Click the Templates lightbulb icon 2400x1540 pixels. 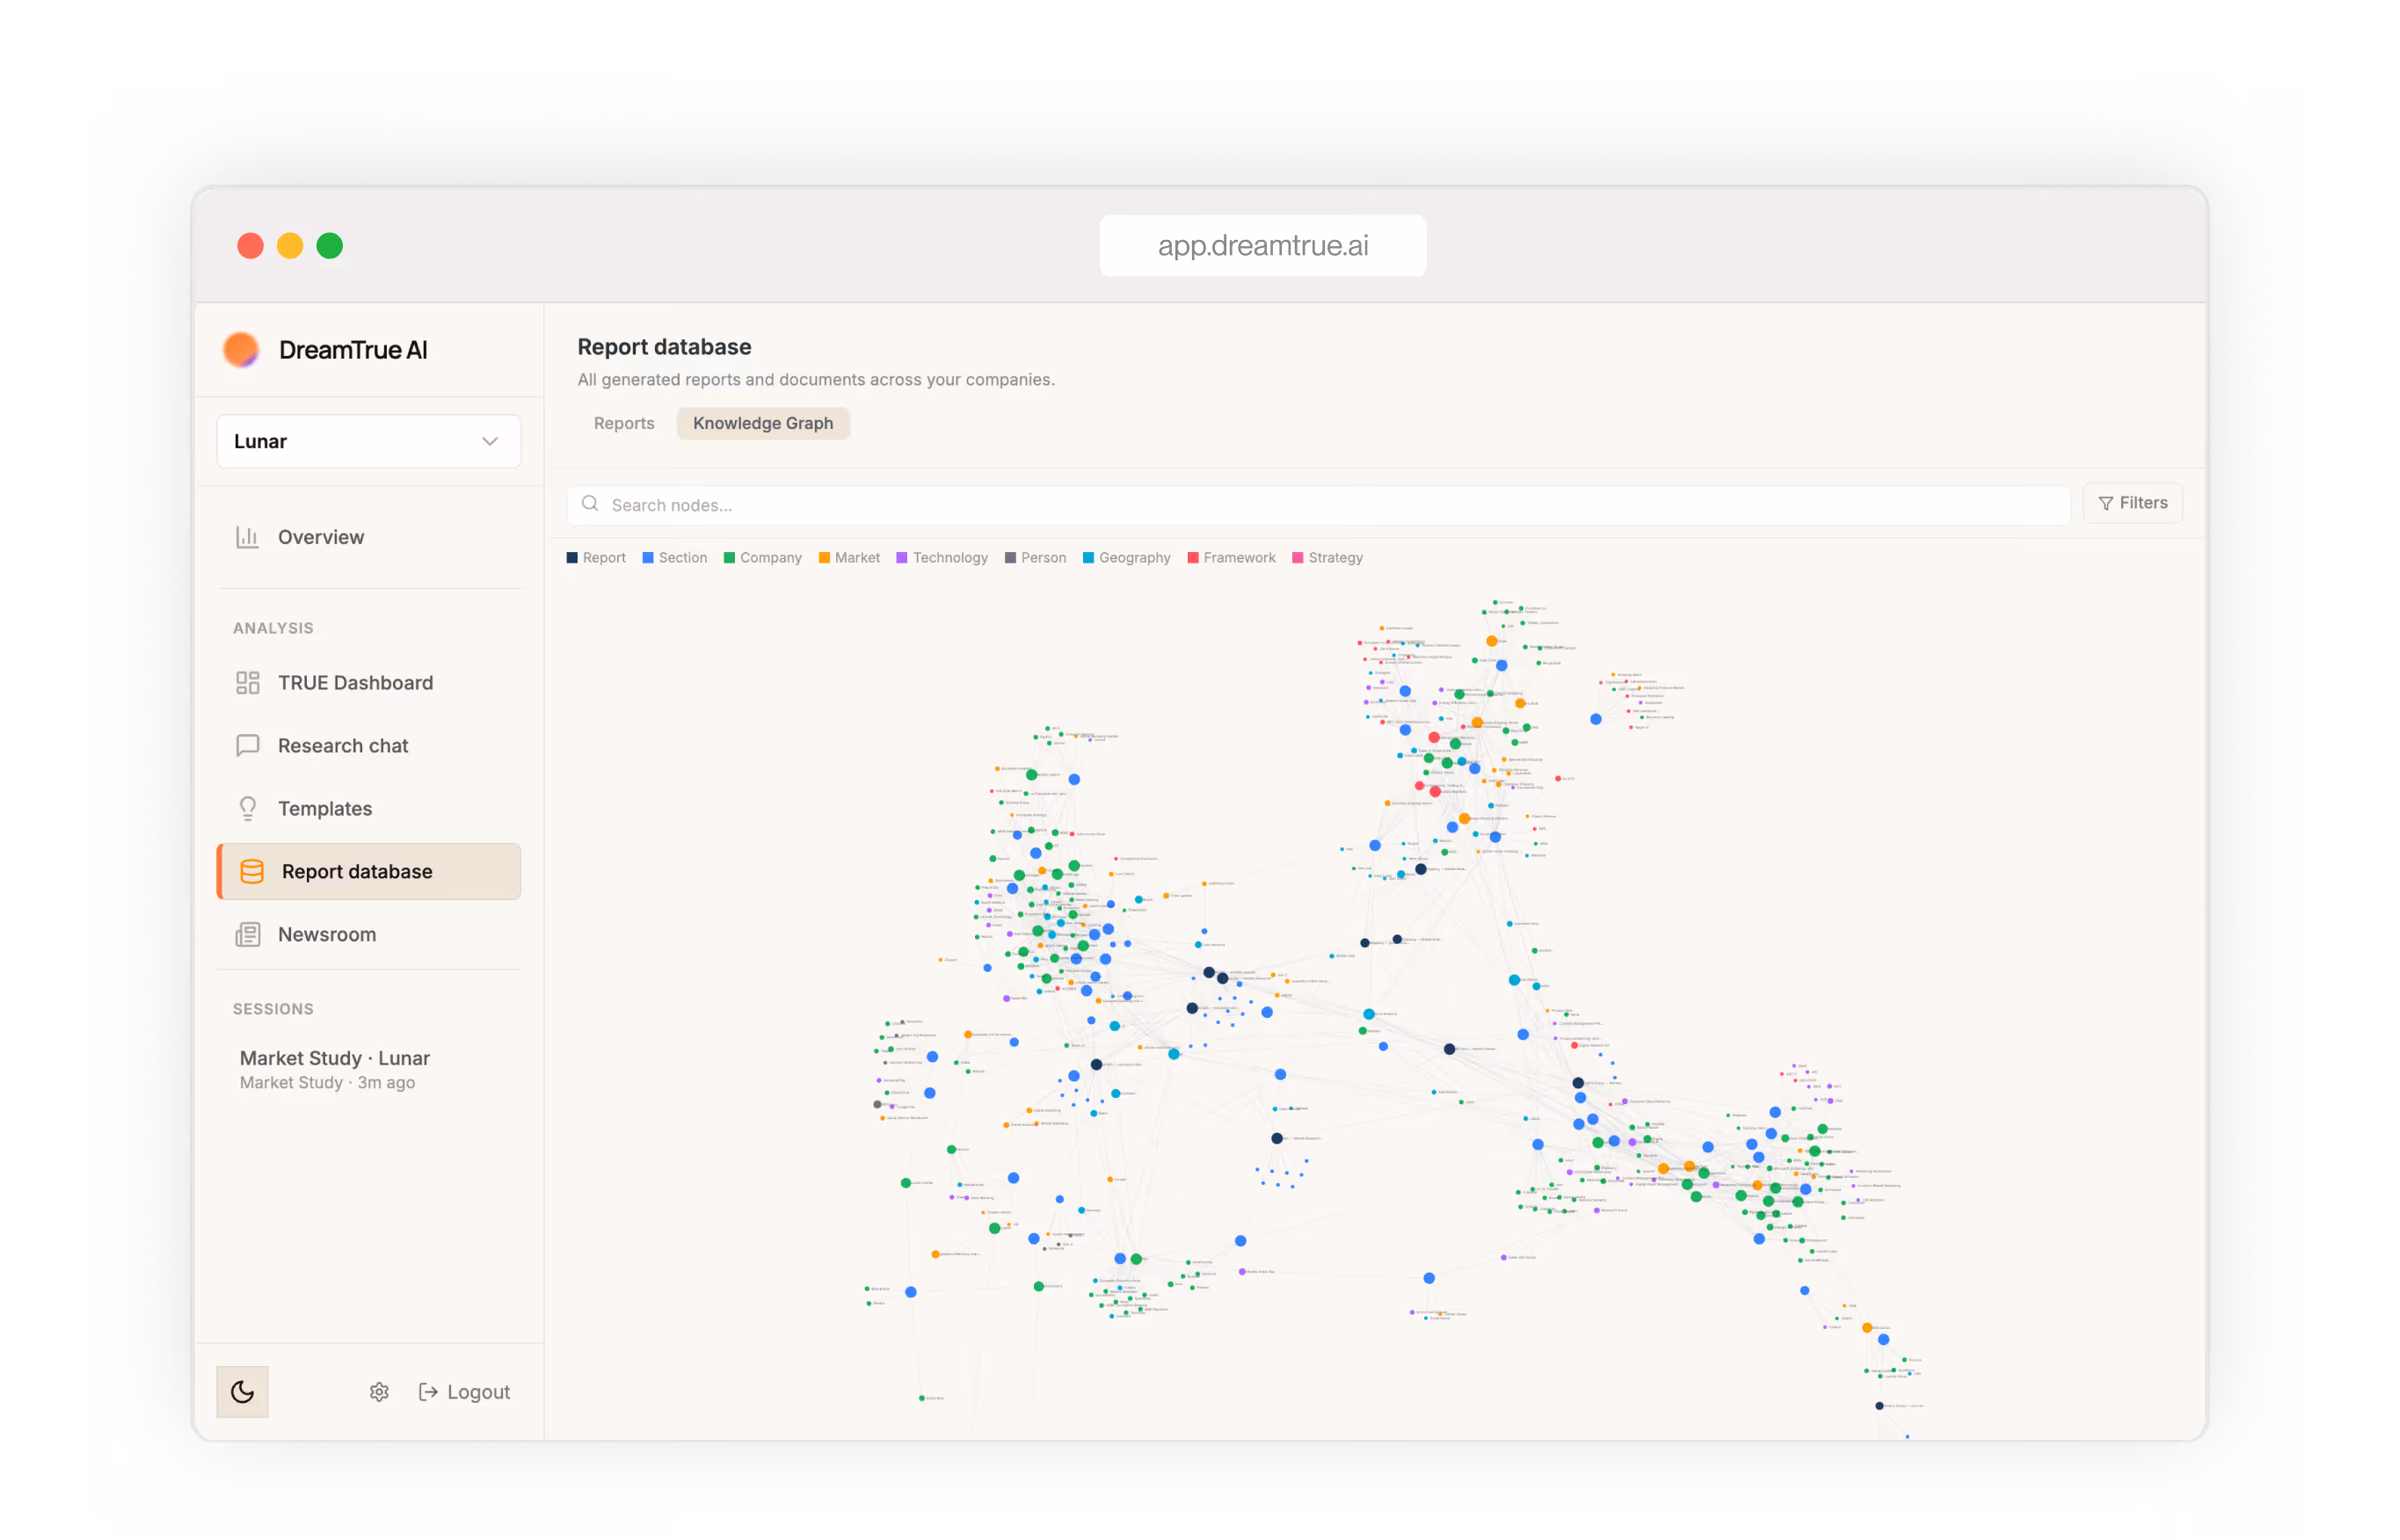coord(247,809)
